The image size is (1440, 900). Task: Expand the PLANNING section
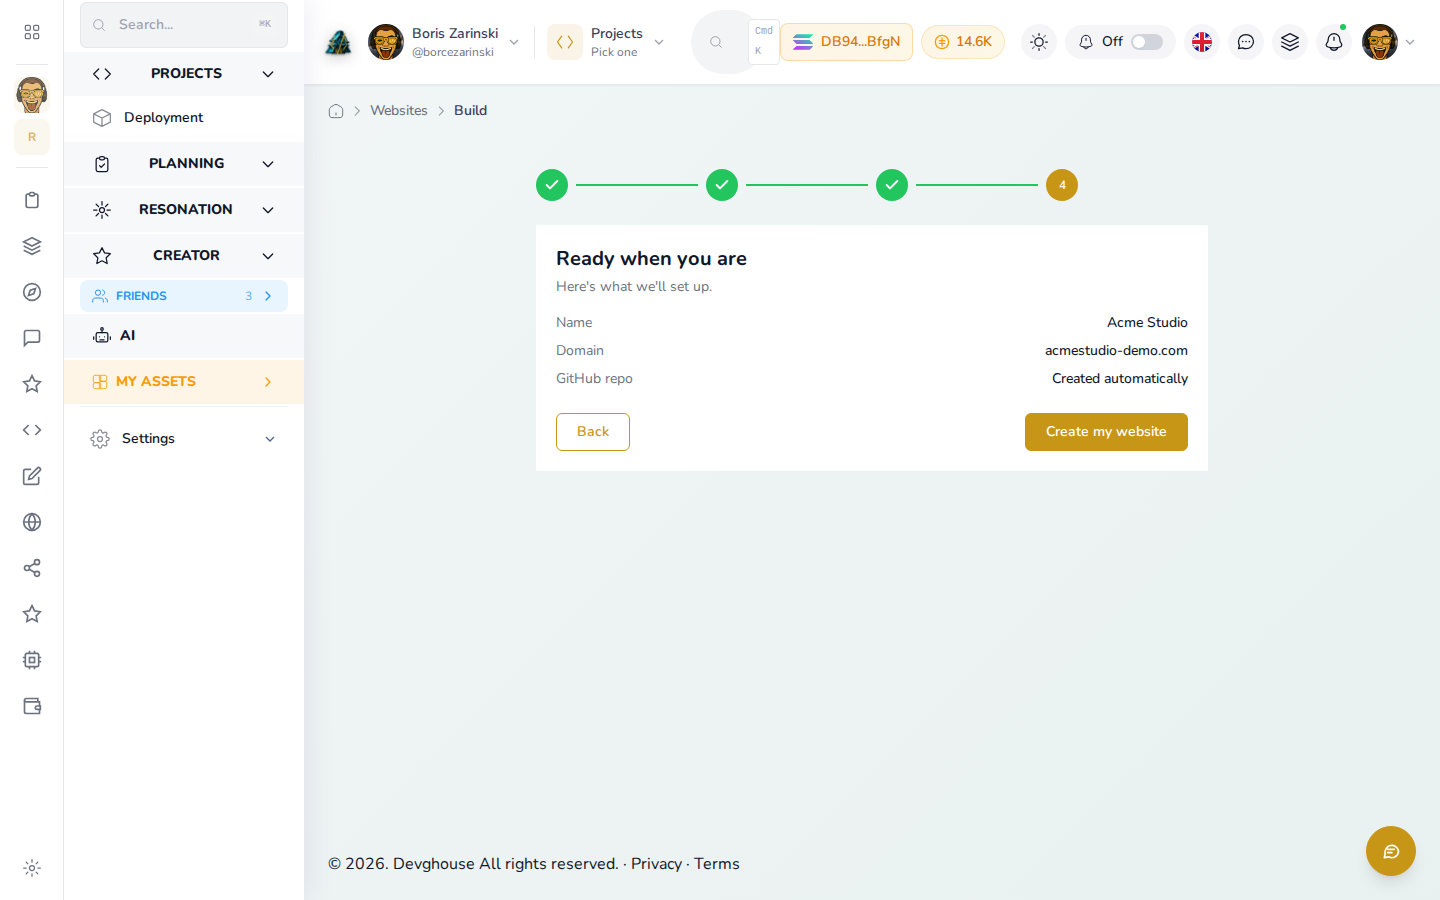click(184, 164)
